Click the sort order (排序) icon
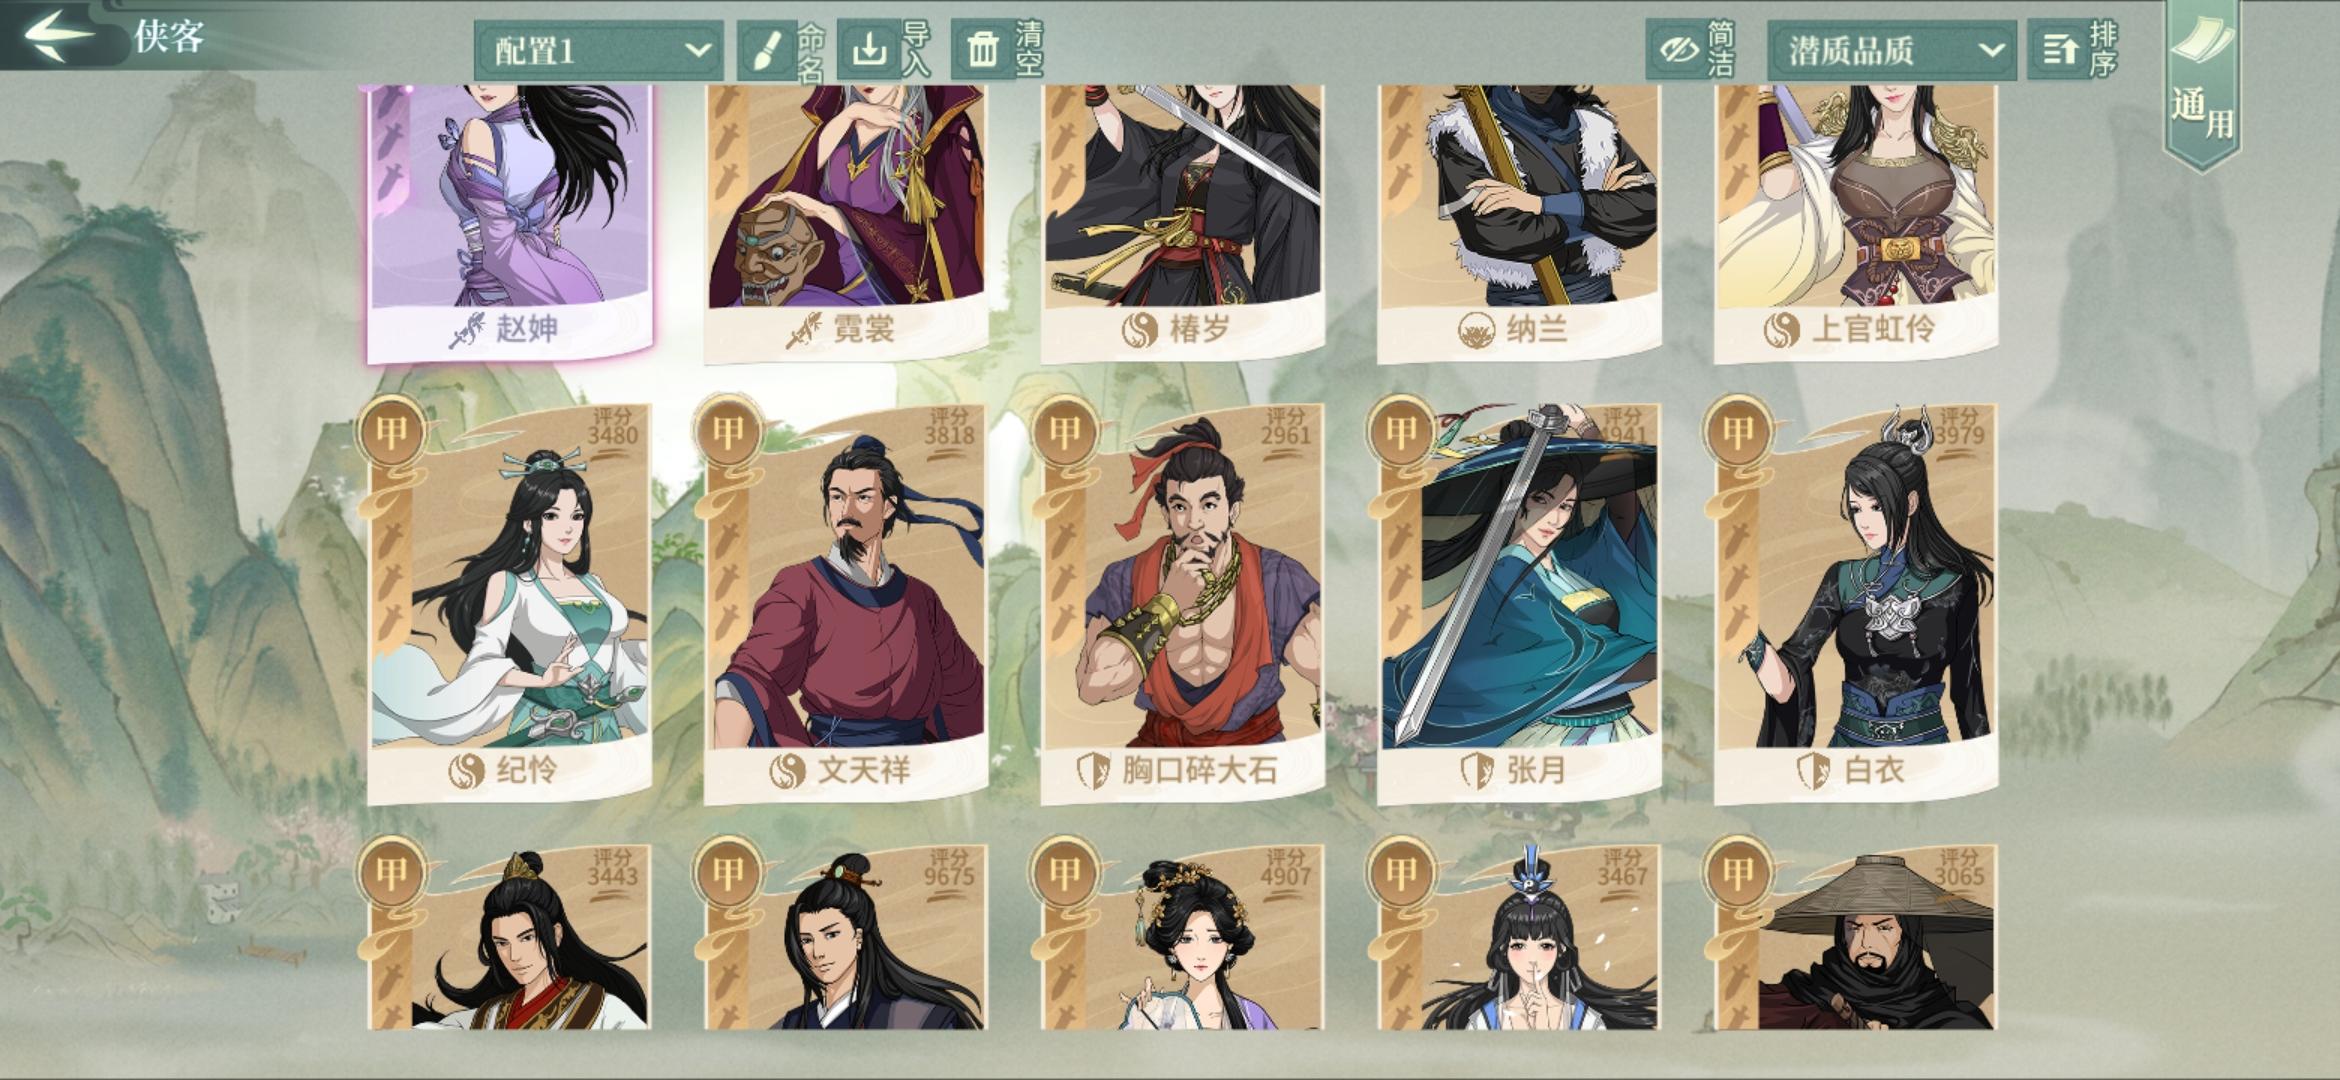This screenshot has width=2340, height=1080. [x=2060, y=49]
